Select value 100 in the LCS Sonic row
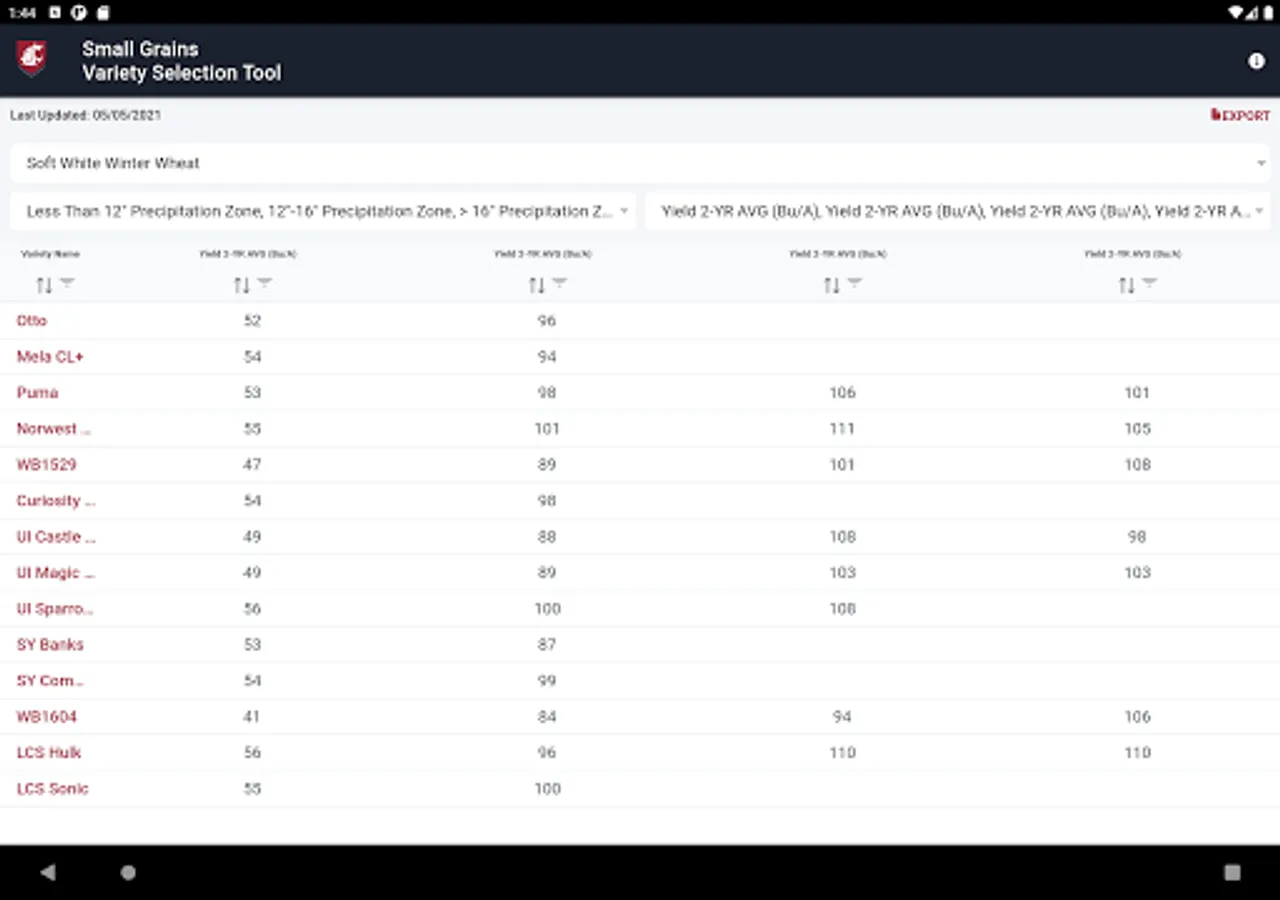This screenshot has height=900, width=1280. (547, 789)
